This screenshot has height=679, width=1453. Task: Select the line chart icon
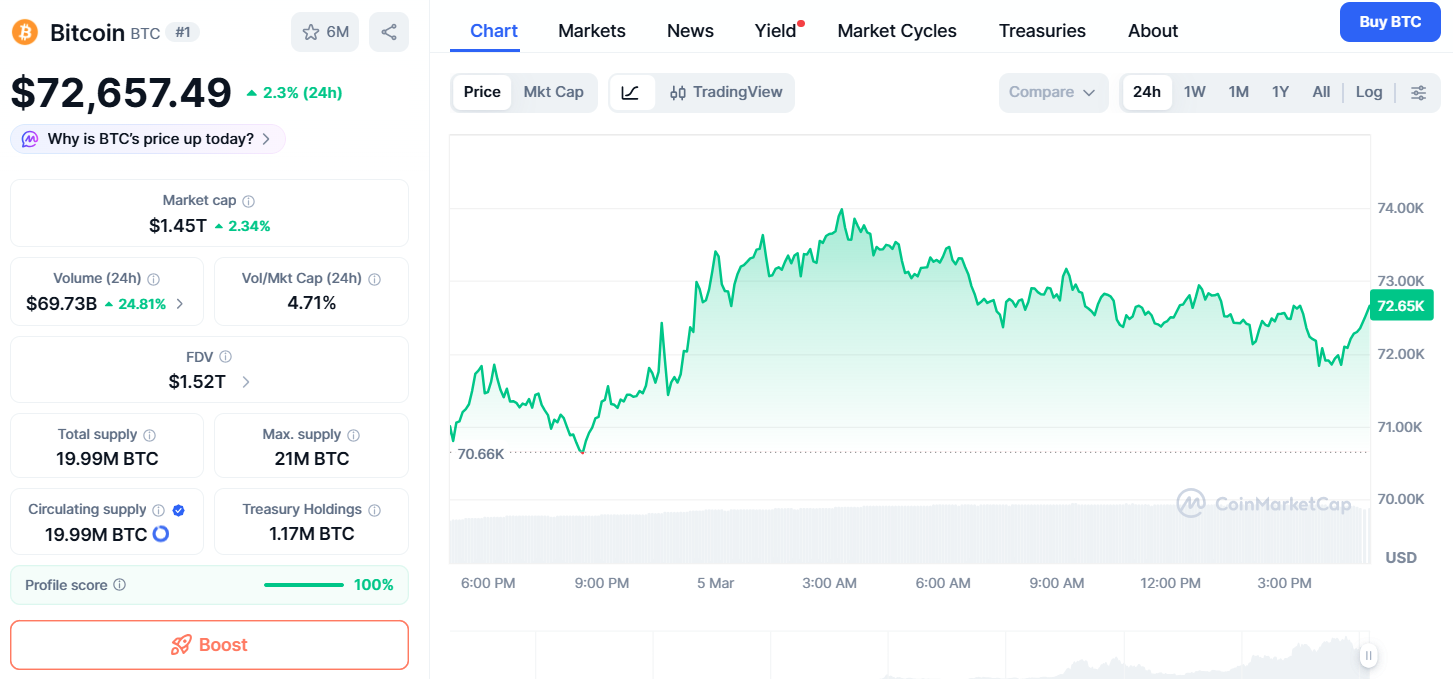coord(630,93)
